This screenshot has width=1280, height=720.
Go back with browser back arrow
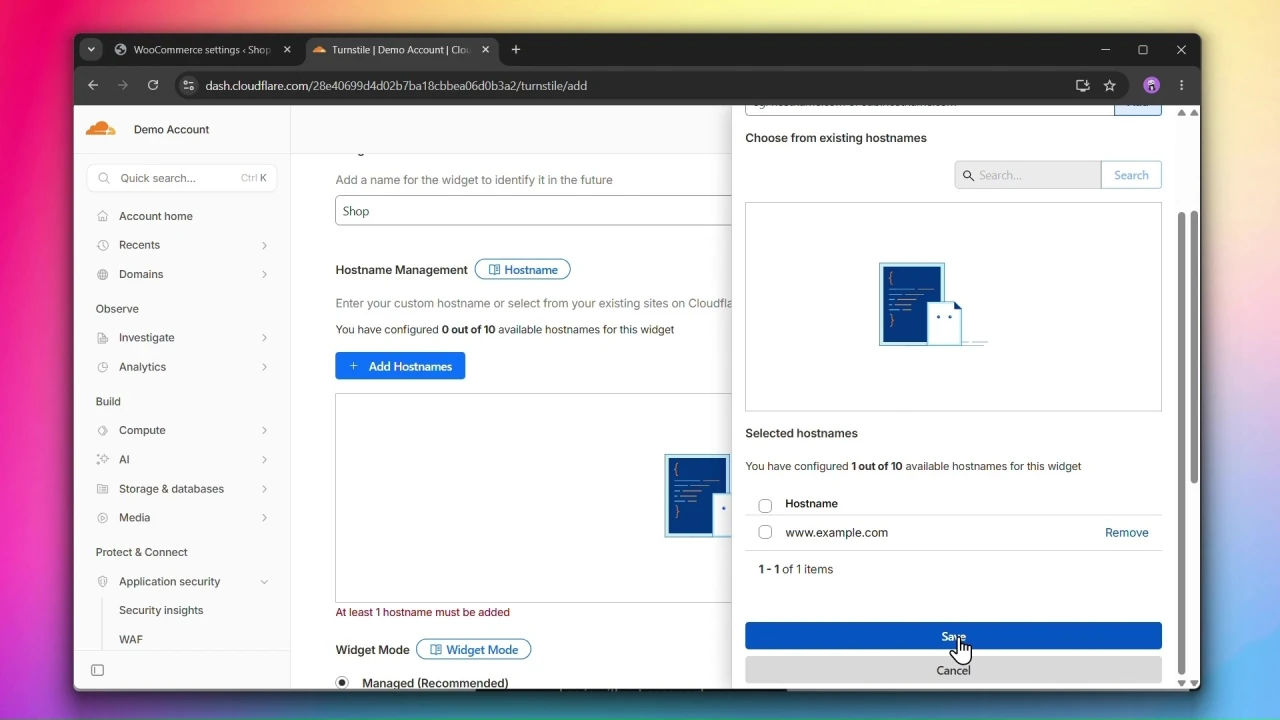pyautogui.click(x=93, y=86)
